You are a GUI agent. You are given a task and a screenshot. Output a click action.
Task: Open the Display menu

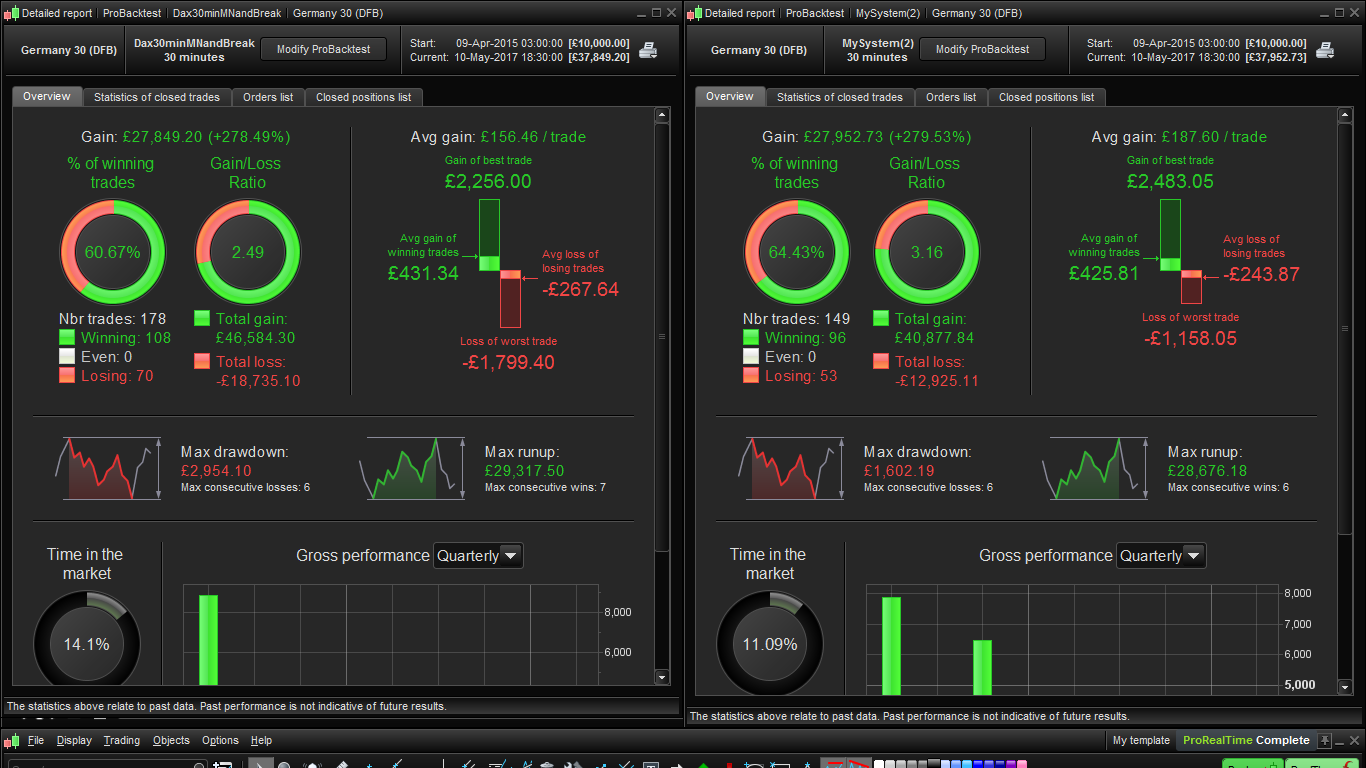(x=74, y=741)
